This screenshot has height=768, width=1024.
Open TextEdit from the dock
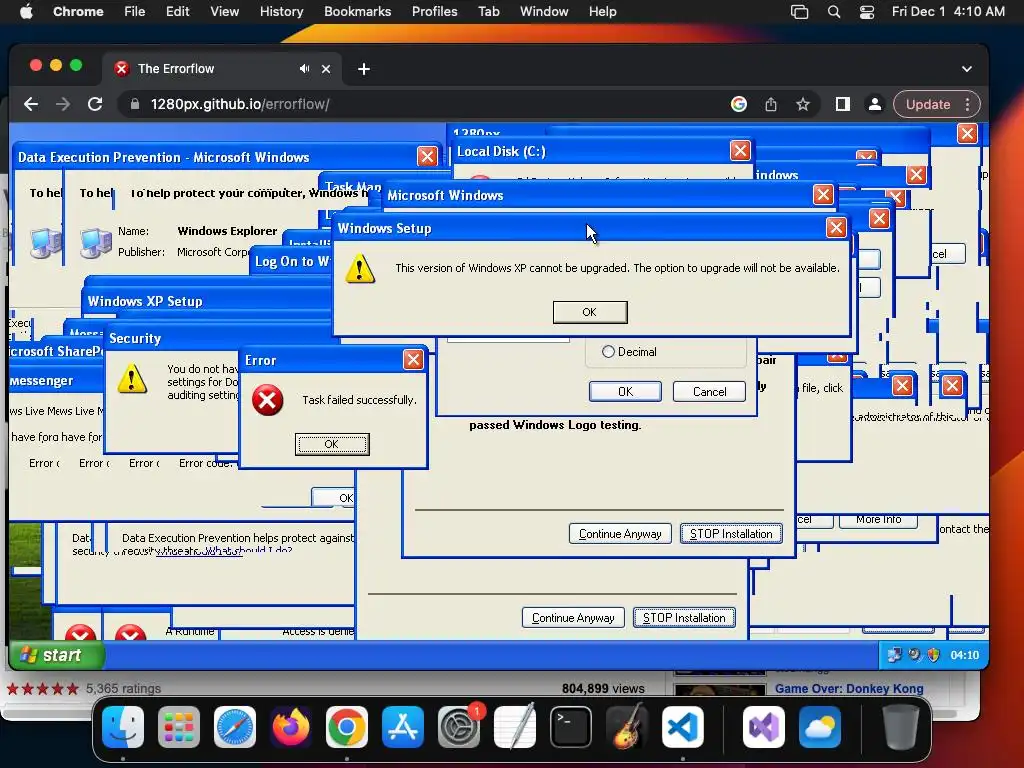point(515,727)
